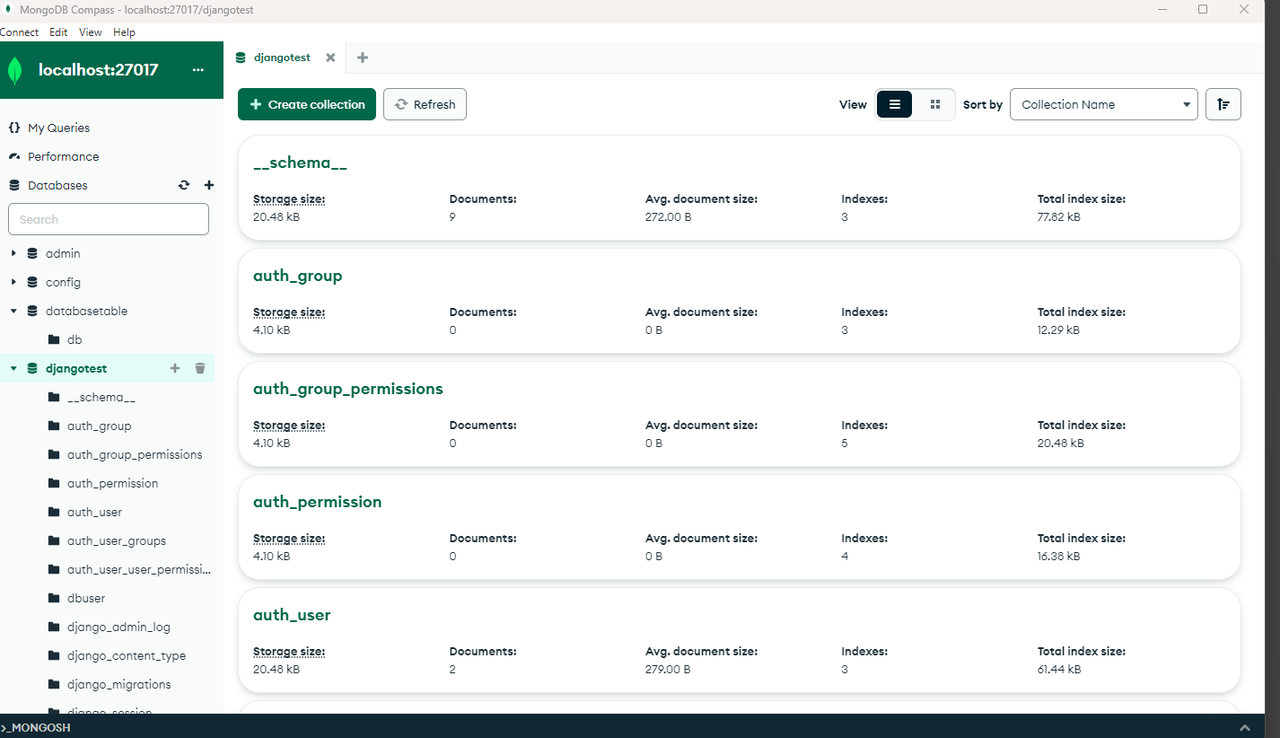Open the __schema__ collection card
Viewport: 1280px width, 738px height.
click(739, 188)
